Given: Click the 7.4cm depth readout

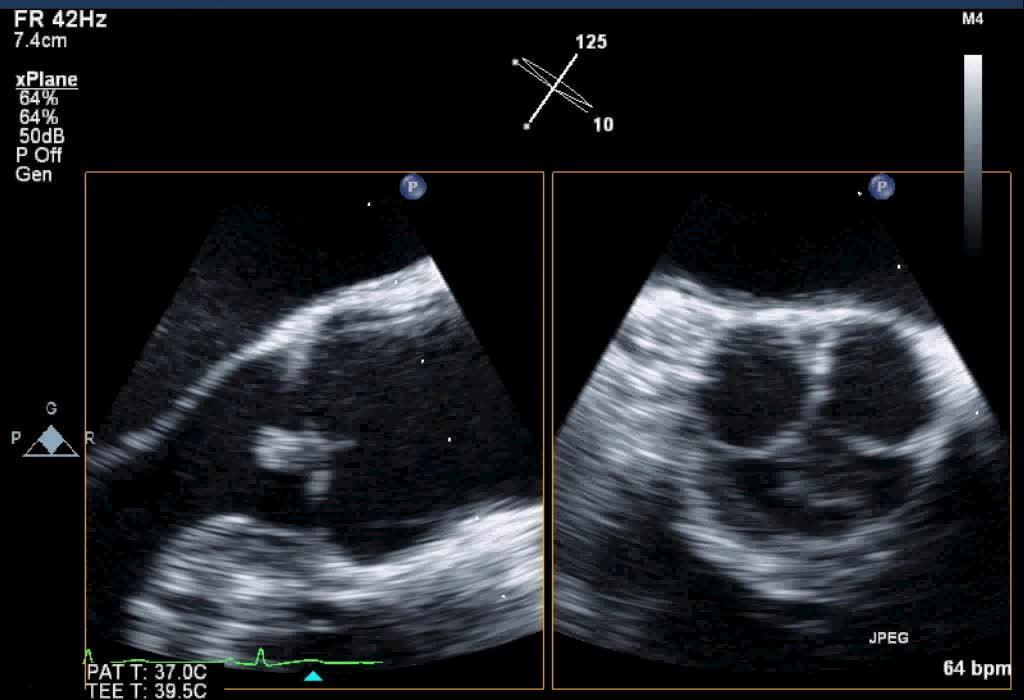Looking at the screenshot, I should [40, 42].
